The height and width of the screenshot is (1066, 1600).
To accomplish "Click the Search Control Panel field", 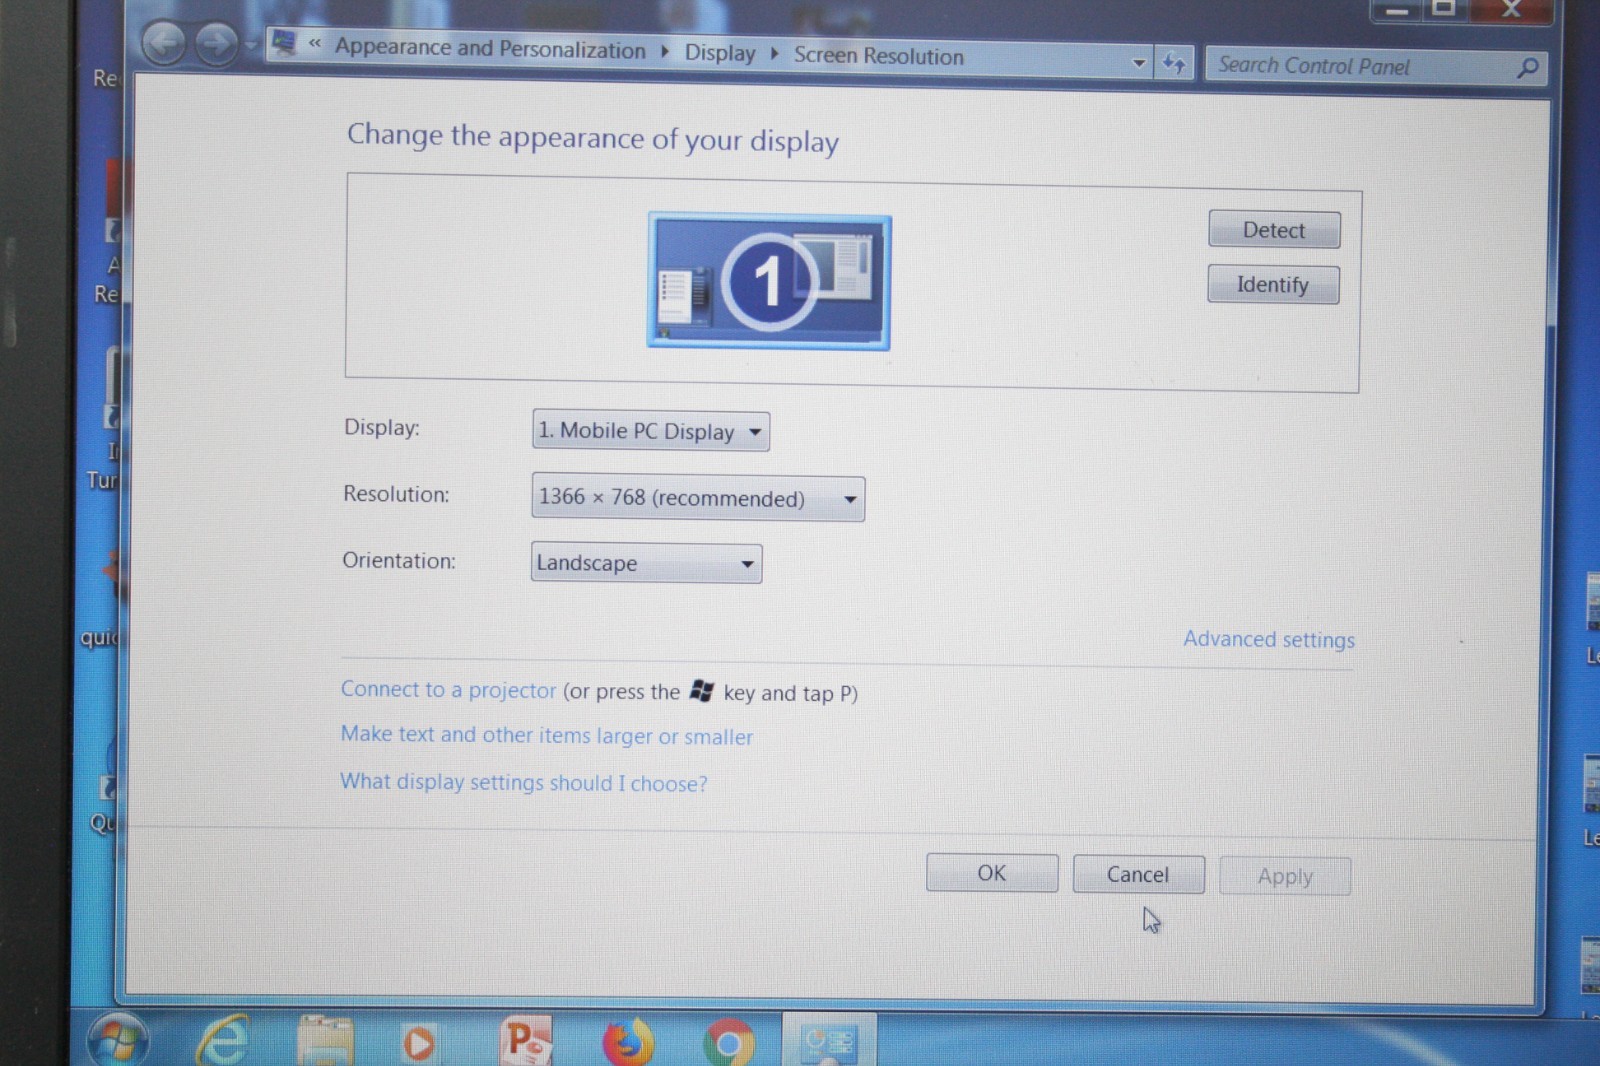I will [x=1376, y=67].
